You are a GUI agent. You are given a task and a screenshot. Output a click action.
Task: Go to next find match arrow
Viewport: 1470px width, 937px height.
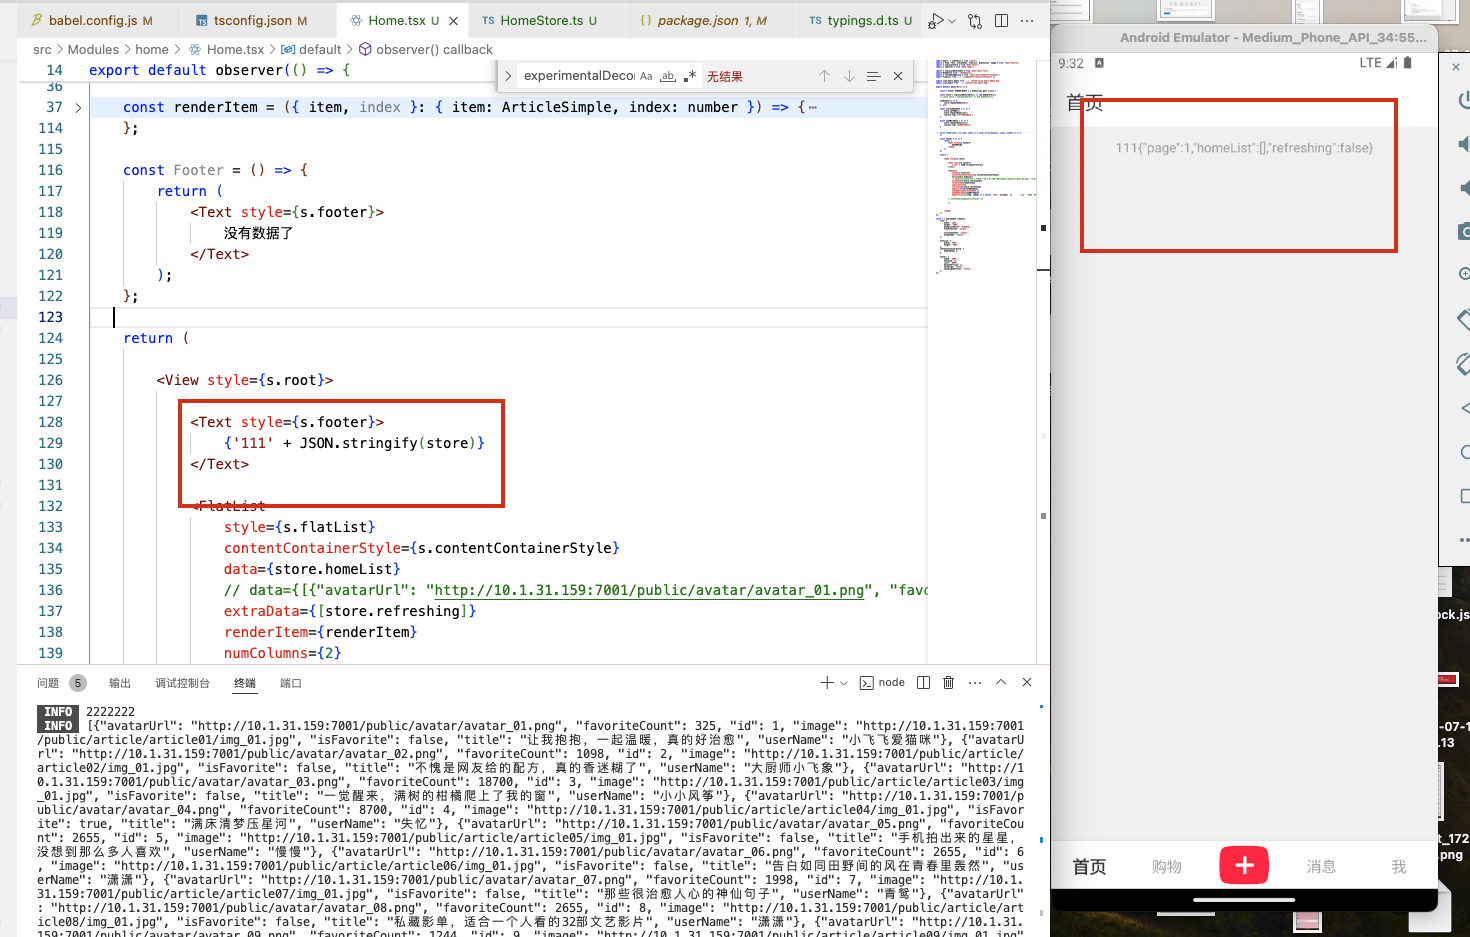[849, 76]
